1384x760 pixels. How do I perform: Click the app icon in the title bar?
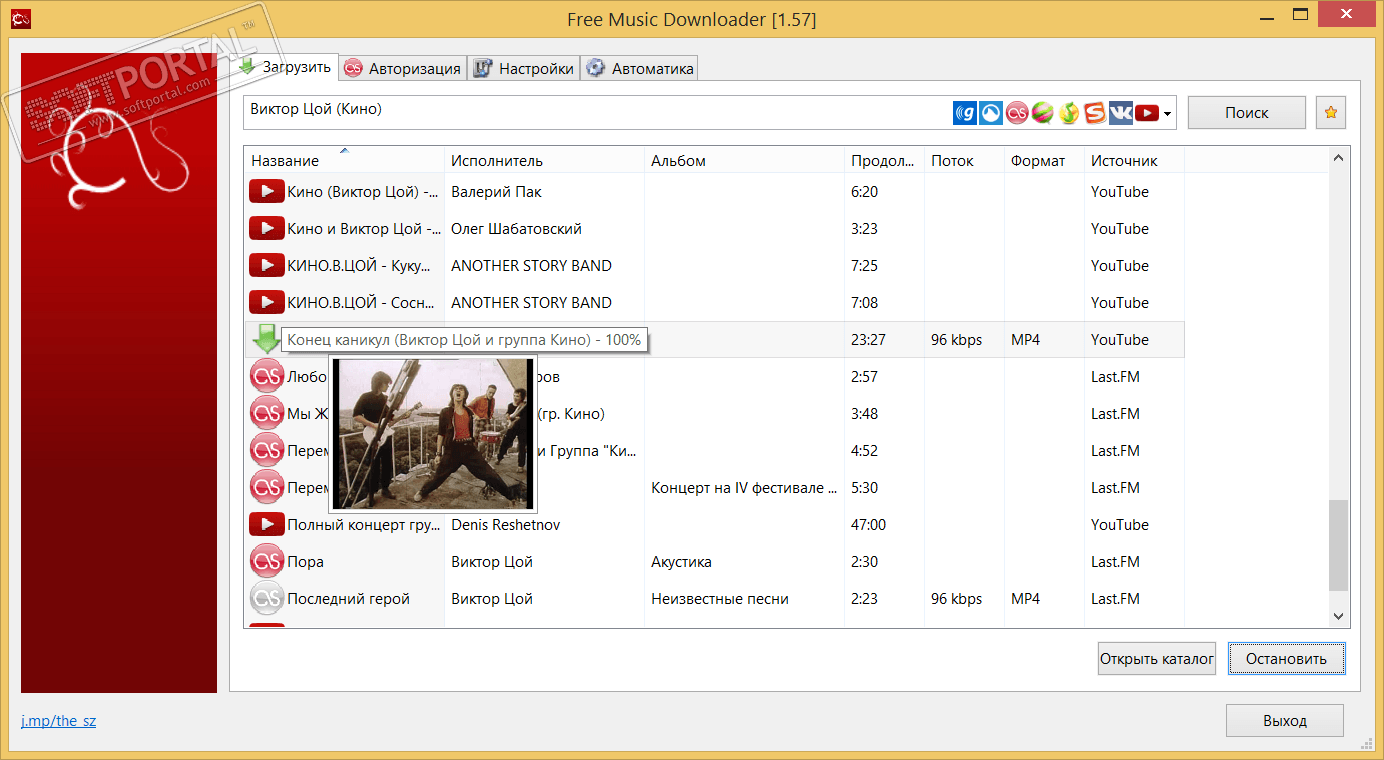(19, 19)
